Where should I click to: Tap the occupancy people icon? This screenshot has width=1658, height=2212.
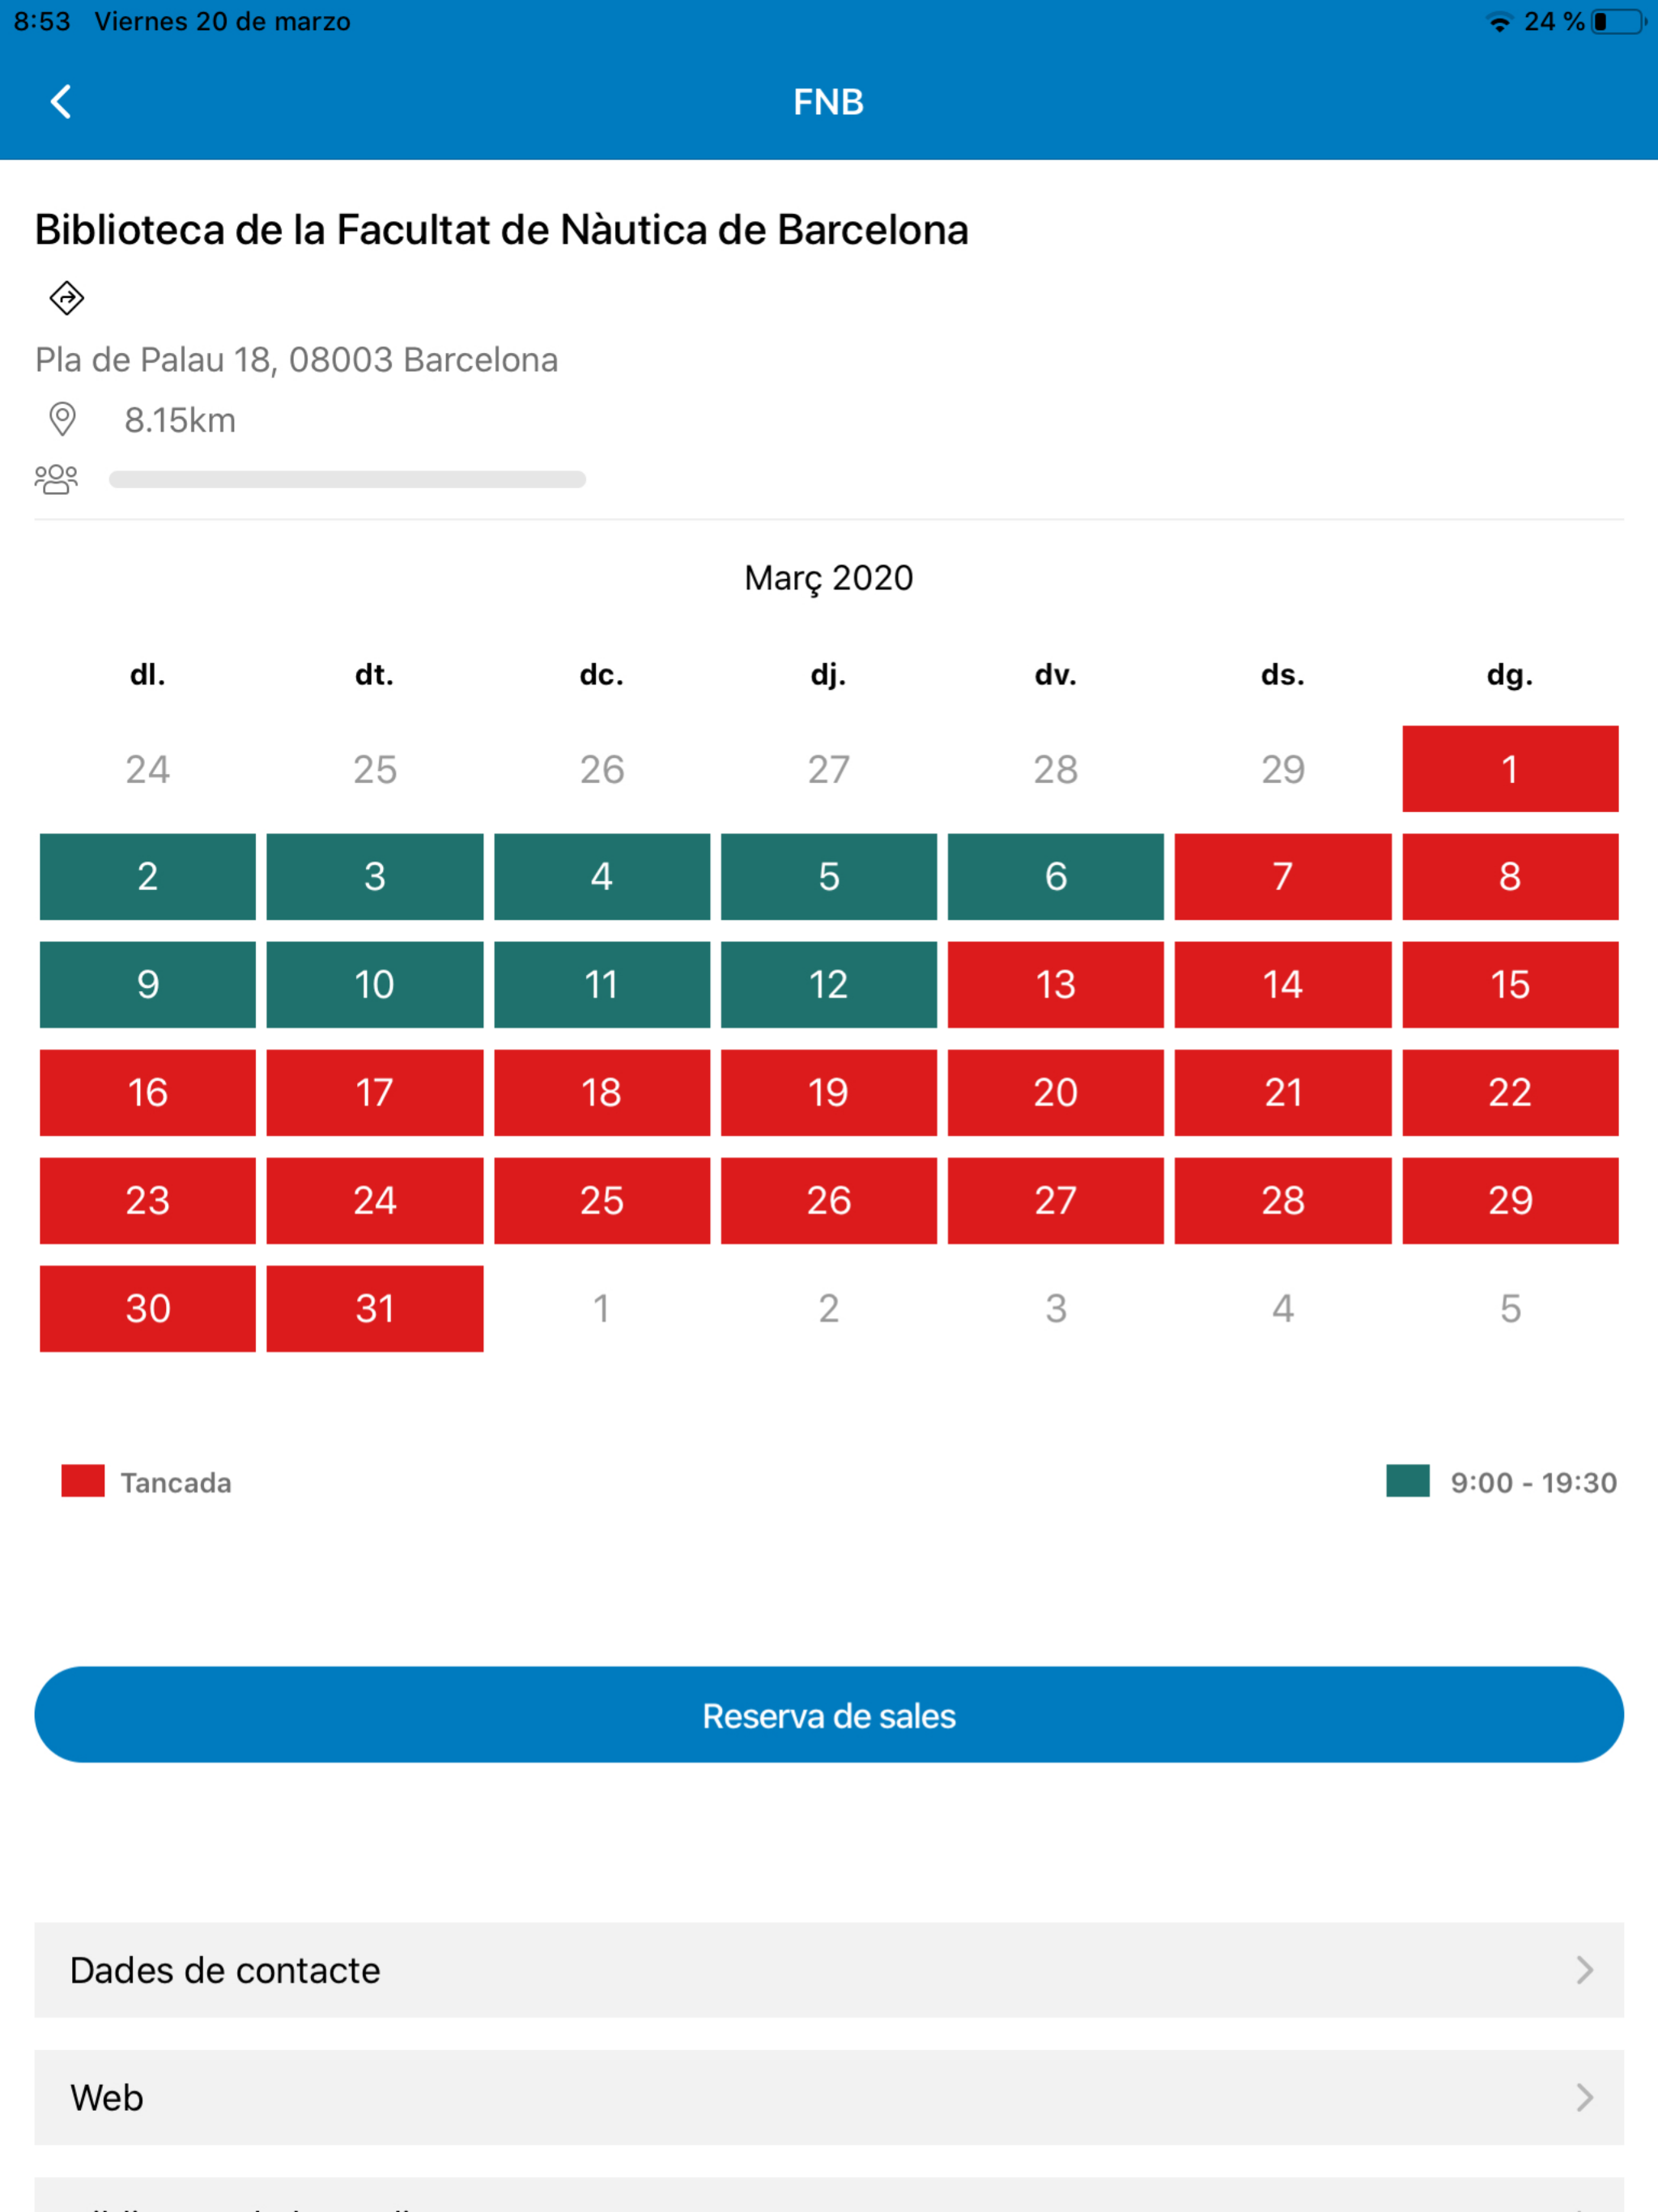pyautogui.click(x=57, y=478)
